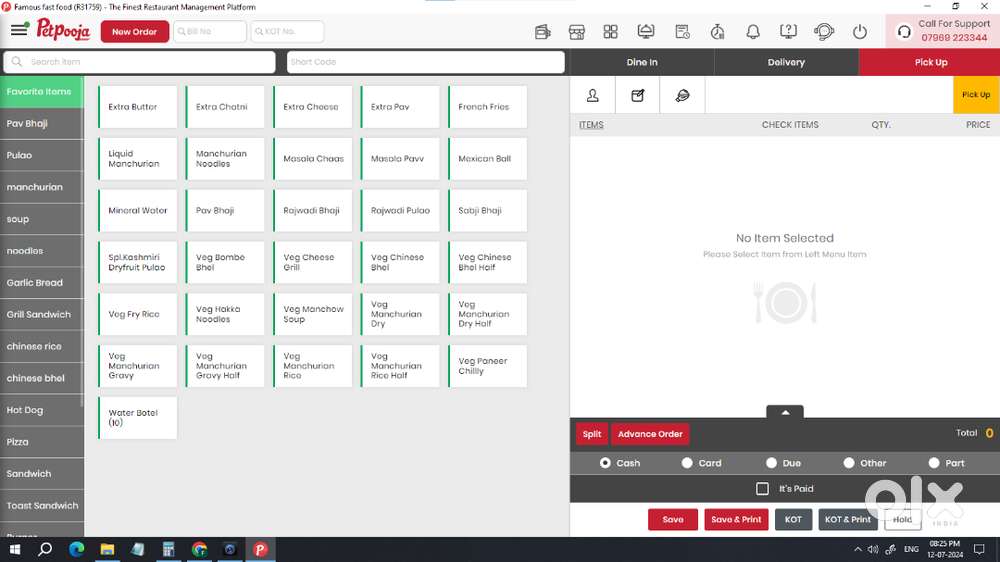Click the power logout icon
The height and width of the screenshot is (562, 1000).
tap(859, 32)
